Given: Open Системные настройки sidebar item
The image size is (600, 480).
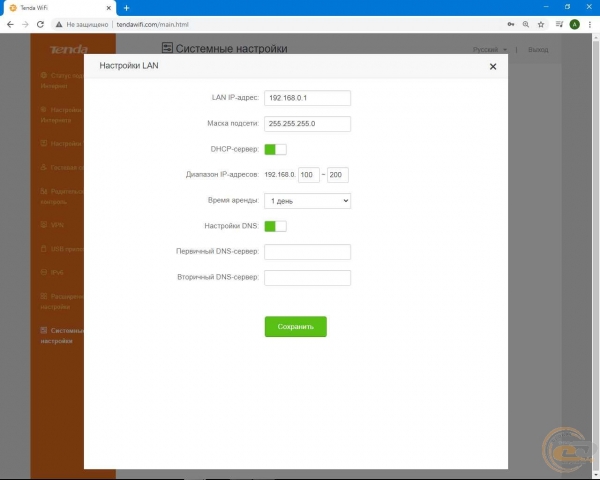Looking at the screenshot, I should coord(62,335).
